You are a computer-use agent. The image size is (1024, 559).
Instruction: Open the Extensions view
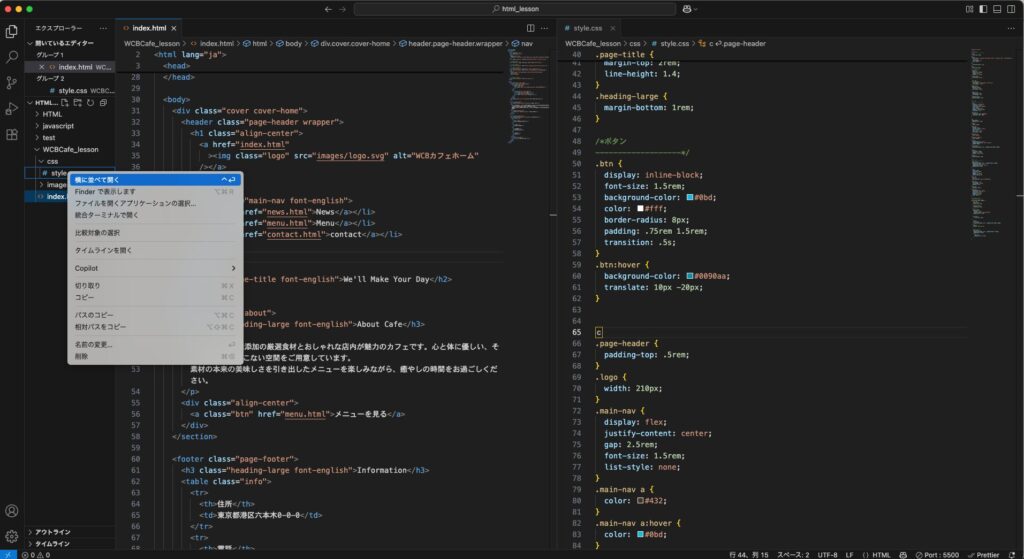pyautogui.click(x=12, y=134)
